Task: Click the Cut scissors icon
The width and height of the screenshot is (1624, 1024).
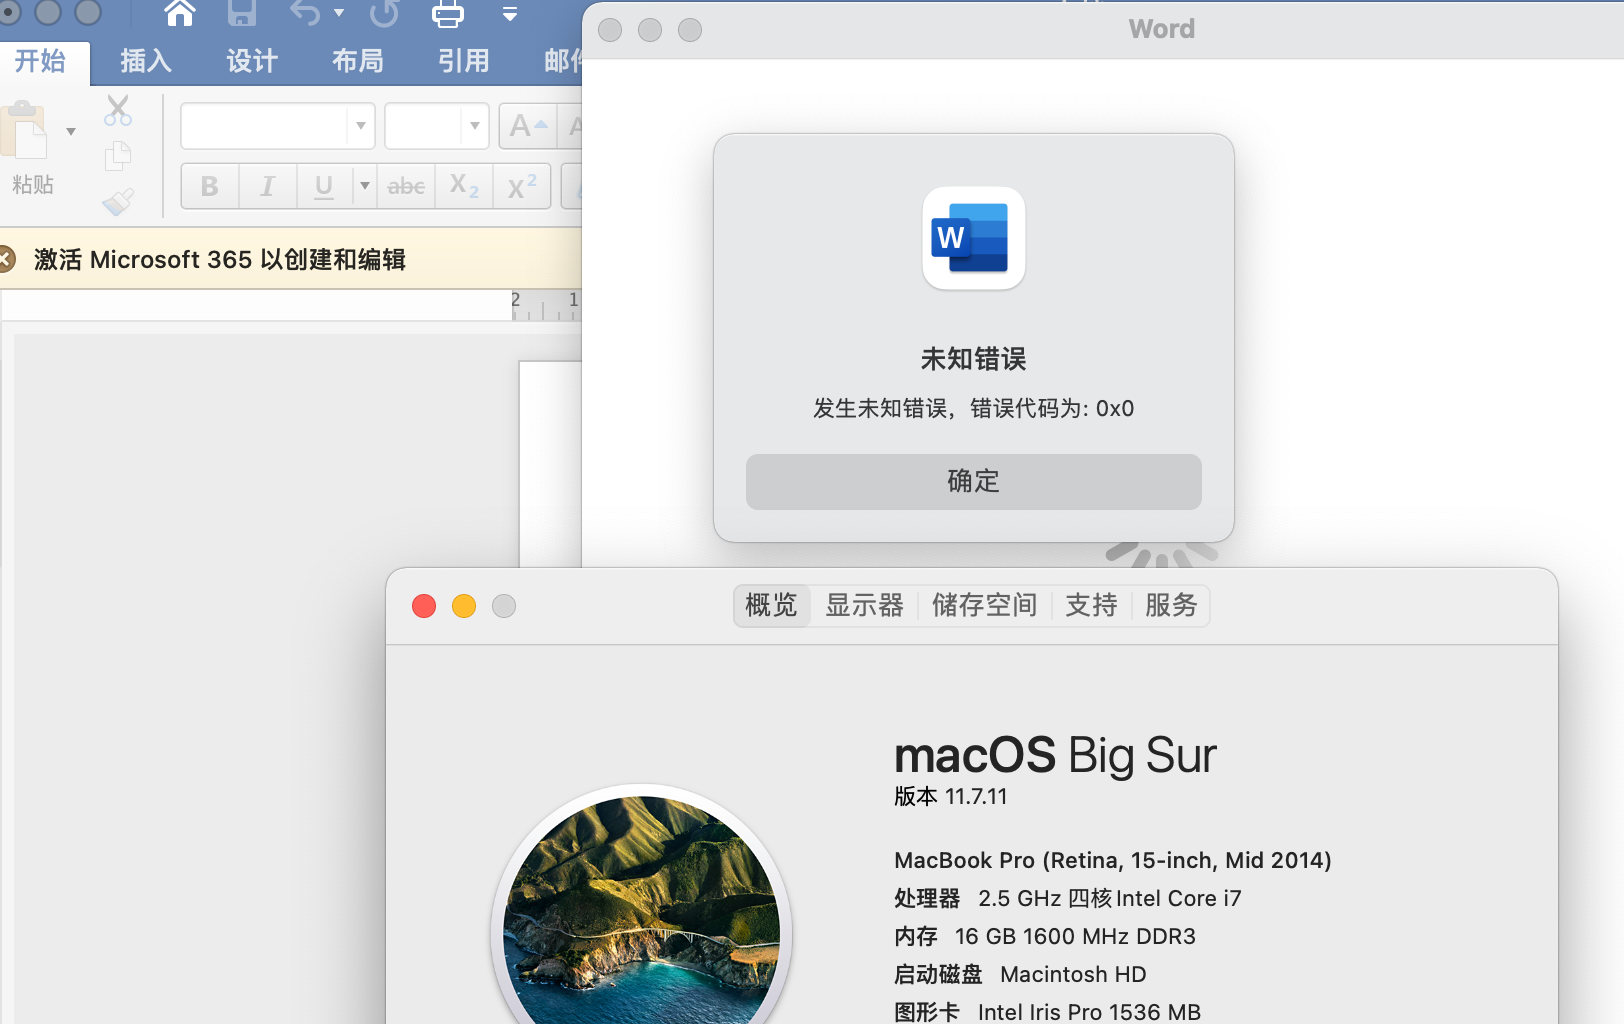Action: (x=118, y=110)
